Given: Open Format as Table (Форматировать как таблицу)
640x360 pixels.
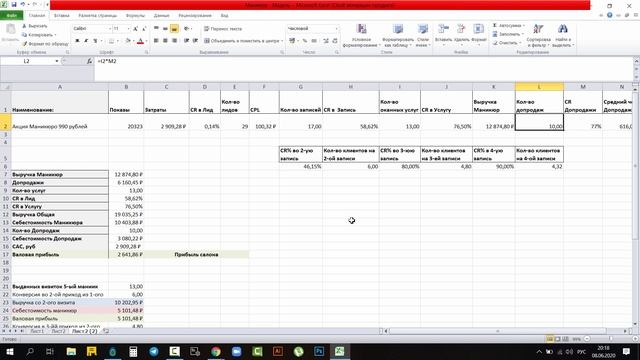Looking at the screenshot, I should [x=398, y=36].
